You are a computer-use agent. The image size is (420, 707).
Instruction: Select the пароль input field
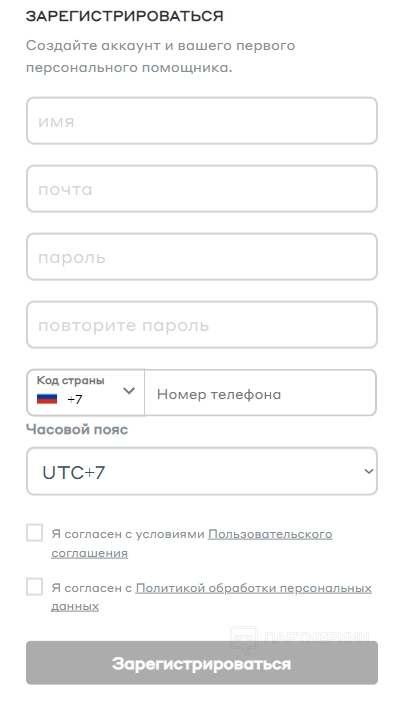pos(202,257)
